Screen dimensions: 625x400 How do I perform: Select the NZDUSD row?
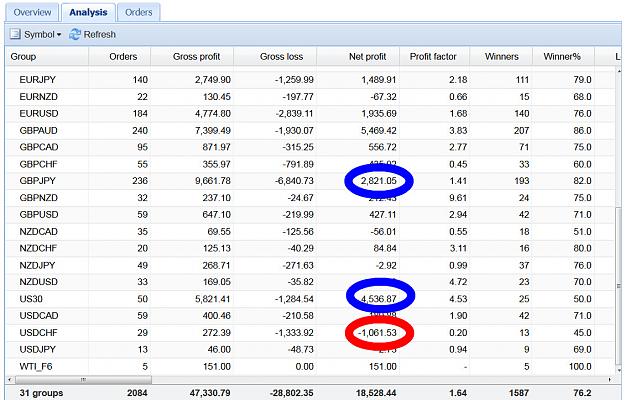tap(310, 282)
